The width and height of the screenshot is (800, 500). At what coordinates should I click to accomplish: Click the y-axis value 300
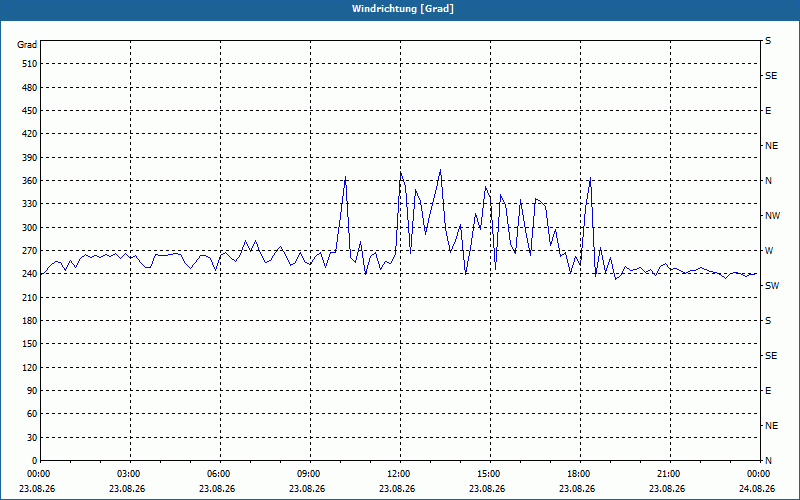point(30,228)
